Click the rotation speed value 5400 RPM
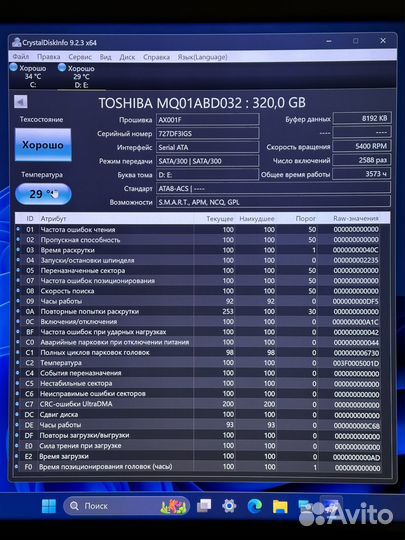The image size is (405, 540). tap(362, 146)
